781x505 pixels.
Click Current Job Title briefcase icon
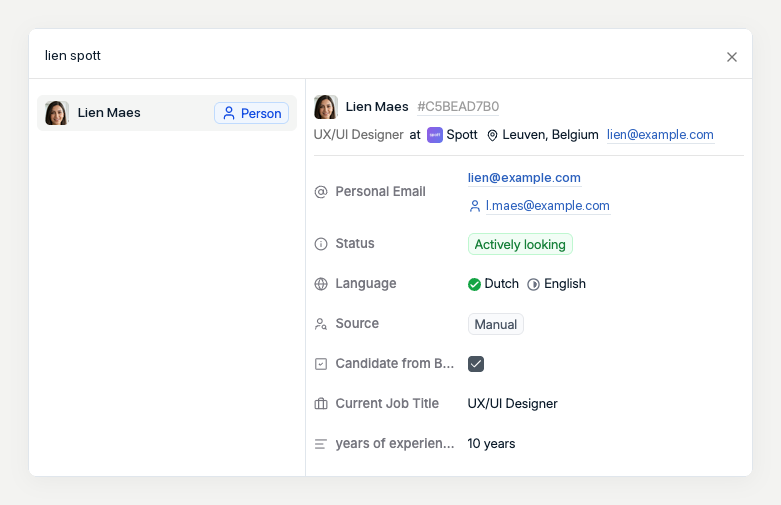[x=321, y=404]
